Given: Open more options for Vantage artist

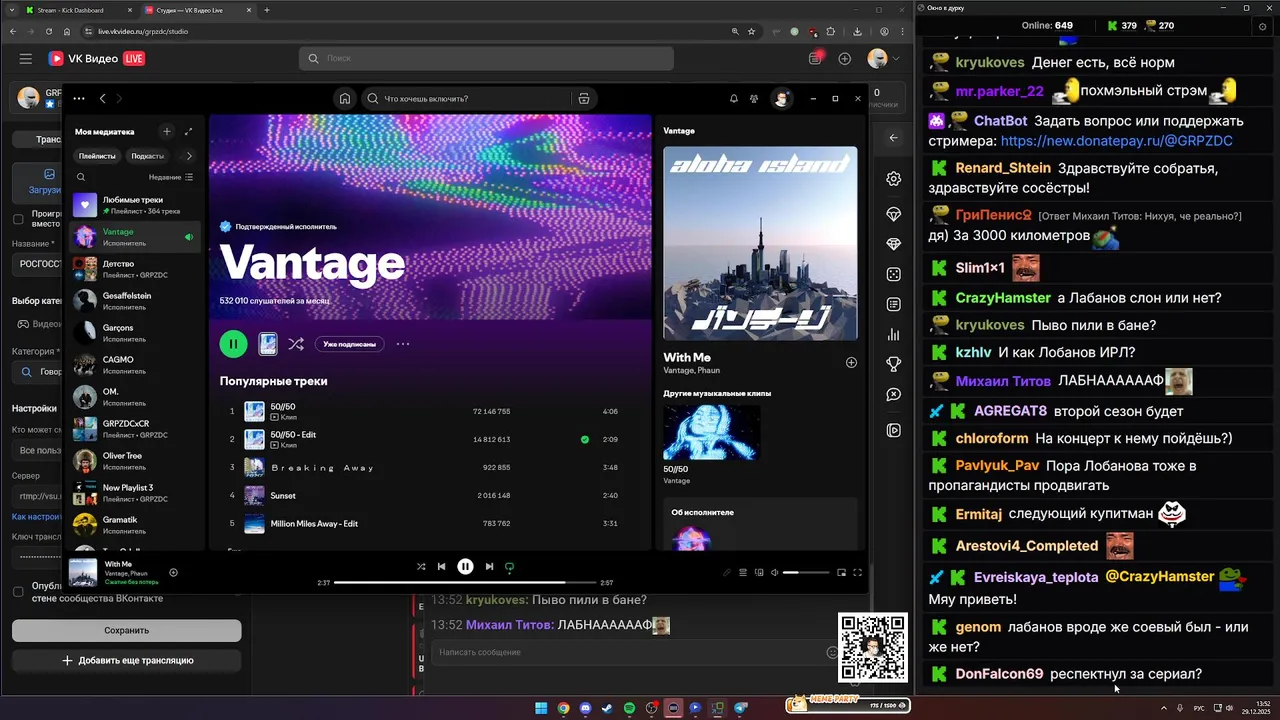Looking at the screenshot, I should click(x=403, y=344).
